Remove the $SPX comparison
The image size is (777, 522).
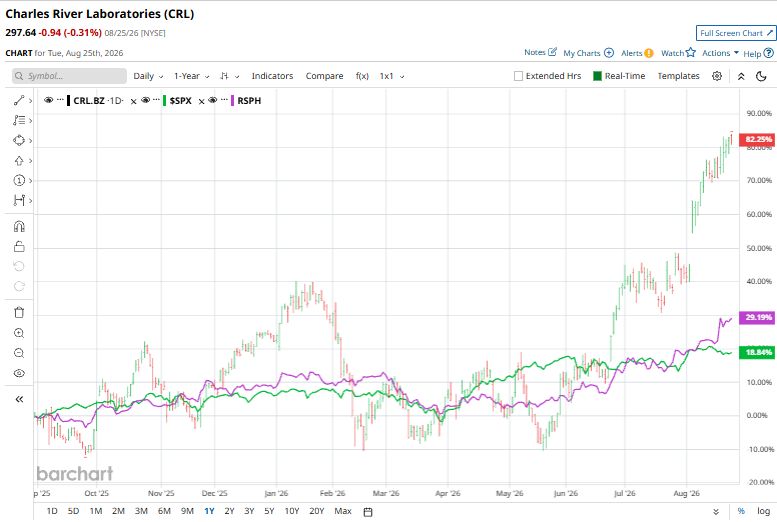(133, 101)
